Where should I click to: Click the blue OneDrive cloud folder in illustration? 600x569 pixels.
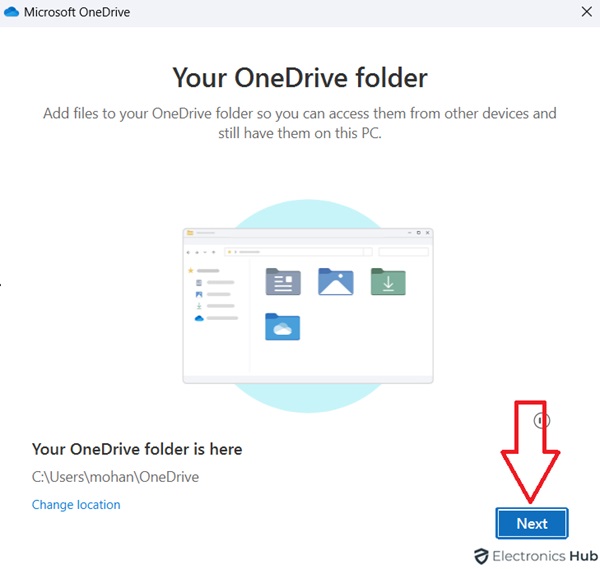point(282,327)
